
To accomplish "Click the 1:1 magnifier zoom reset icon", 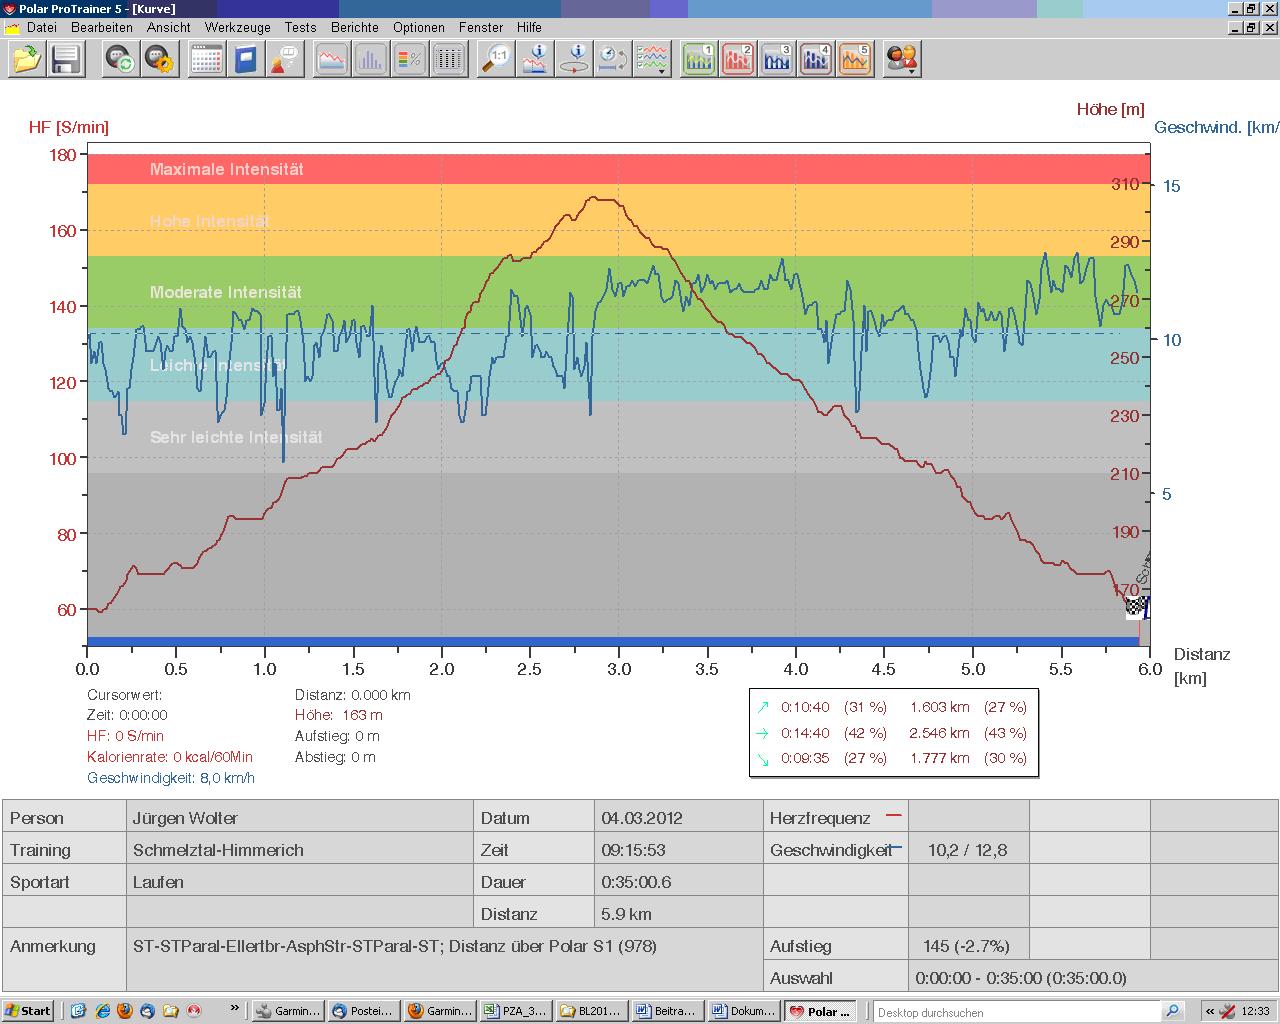I will coord(496,60).
